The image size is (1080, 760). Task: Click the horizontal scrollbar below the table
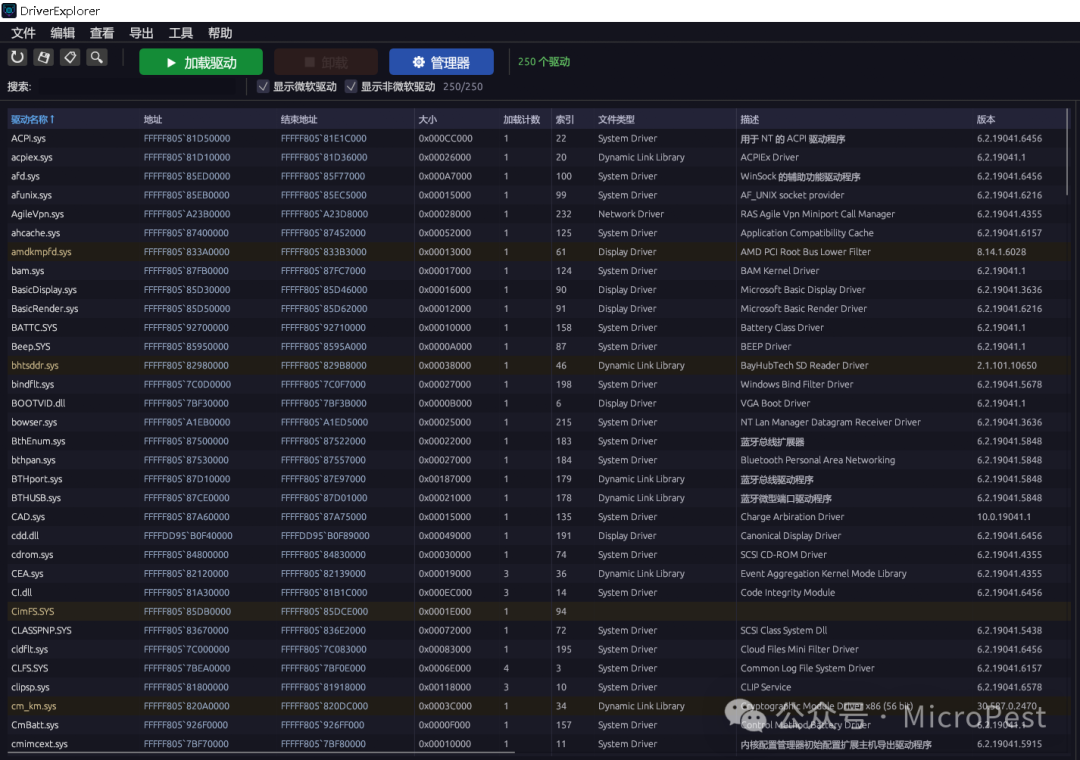[x=262, y=753]
